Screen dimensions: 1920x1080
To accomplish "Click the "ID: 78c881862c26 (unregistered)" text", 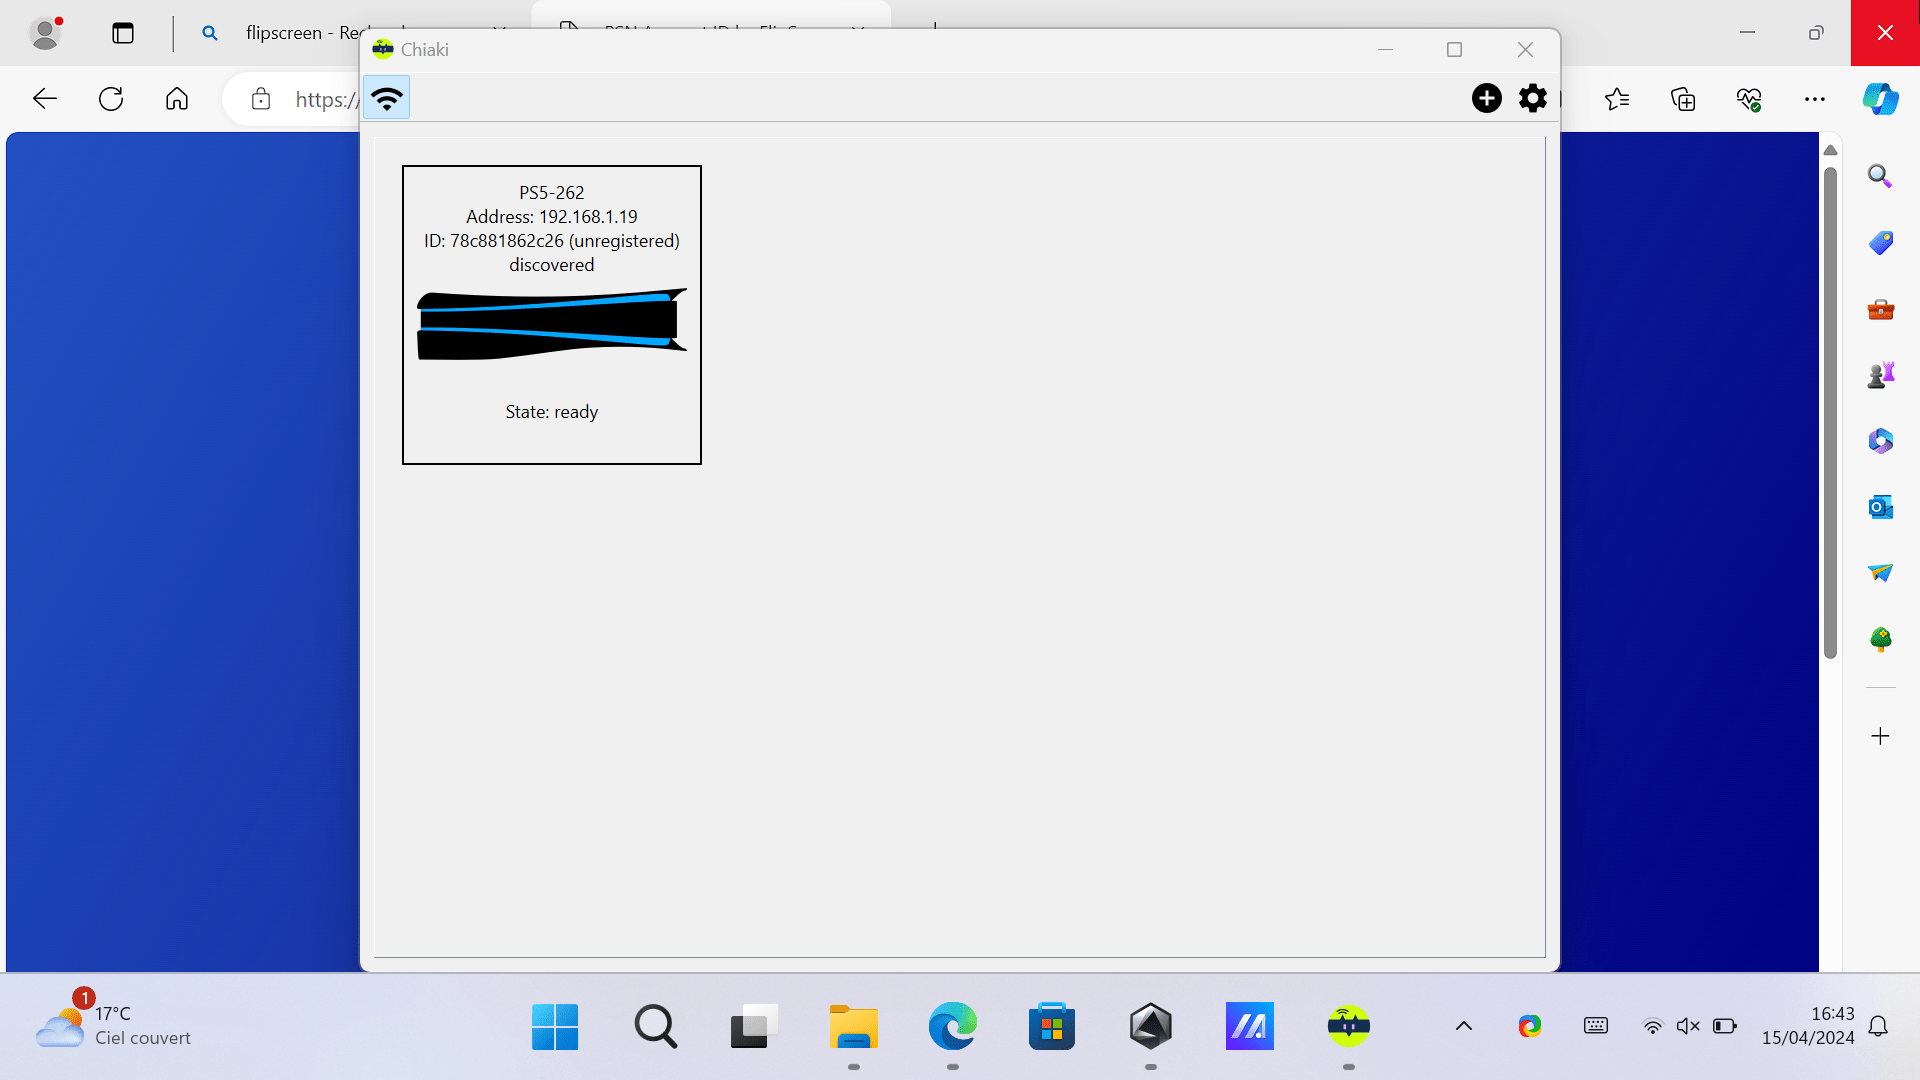I will [552, 241].
